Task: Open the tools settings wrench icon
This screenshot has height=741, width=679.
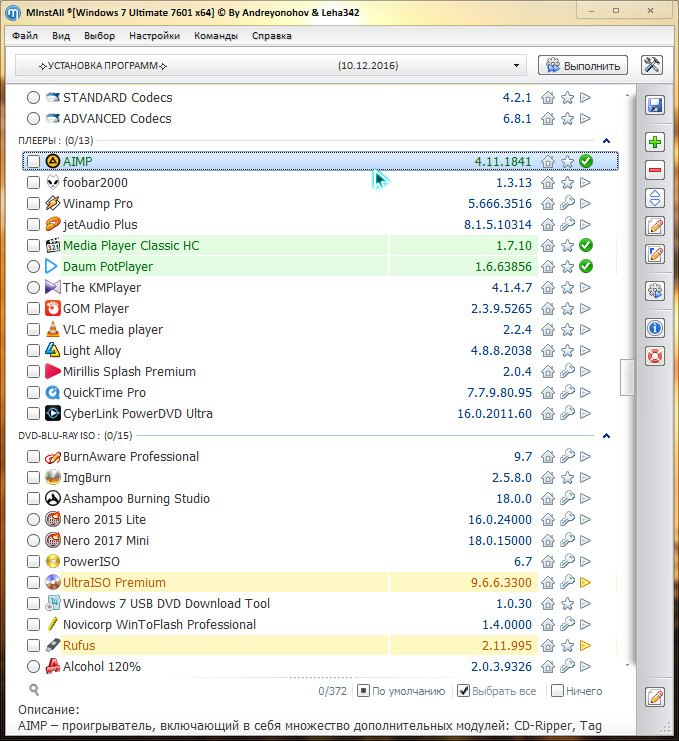Action: pyautogui.click(x=652, y=65)
